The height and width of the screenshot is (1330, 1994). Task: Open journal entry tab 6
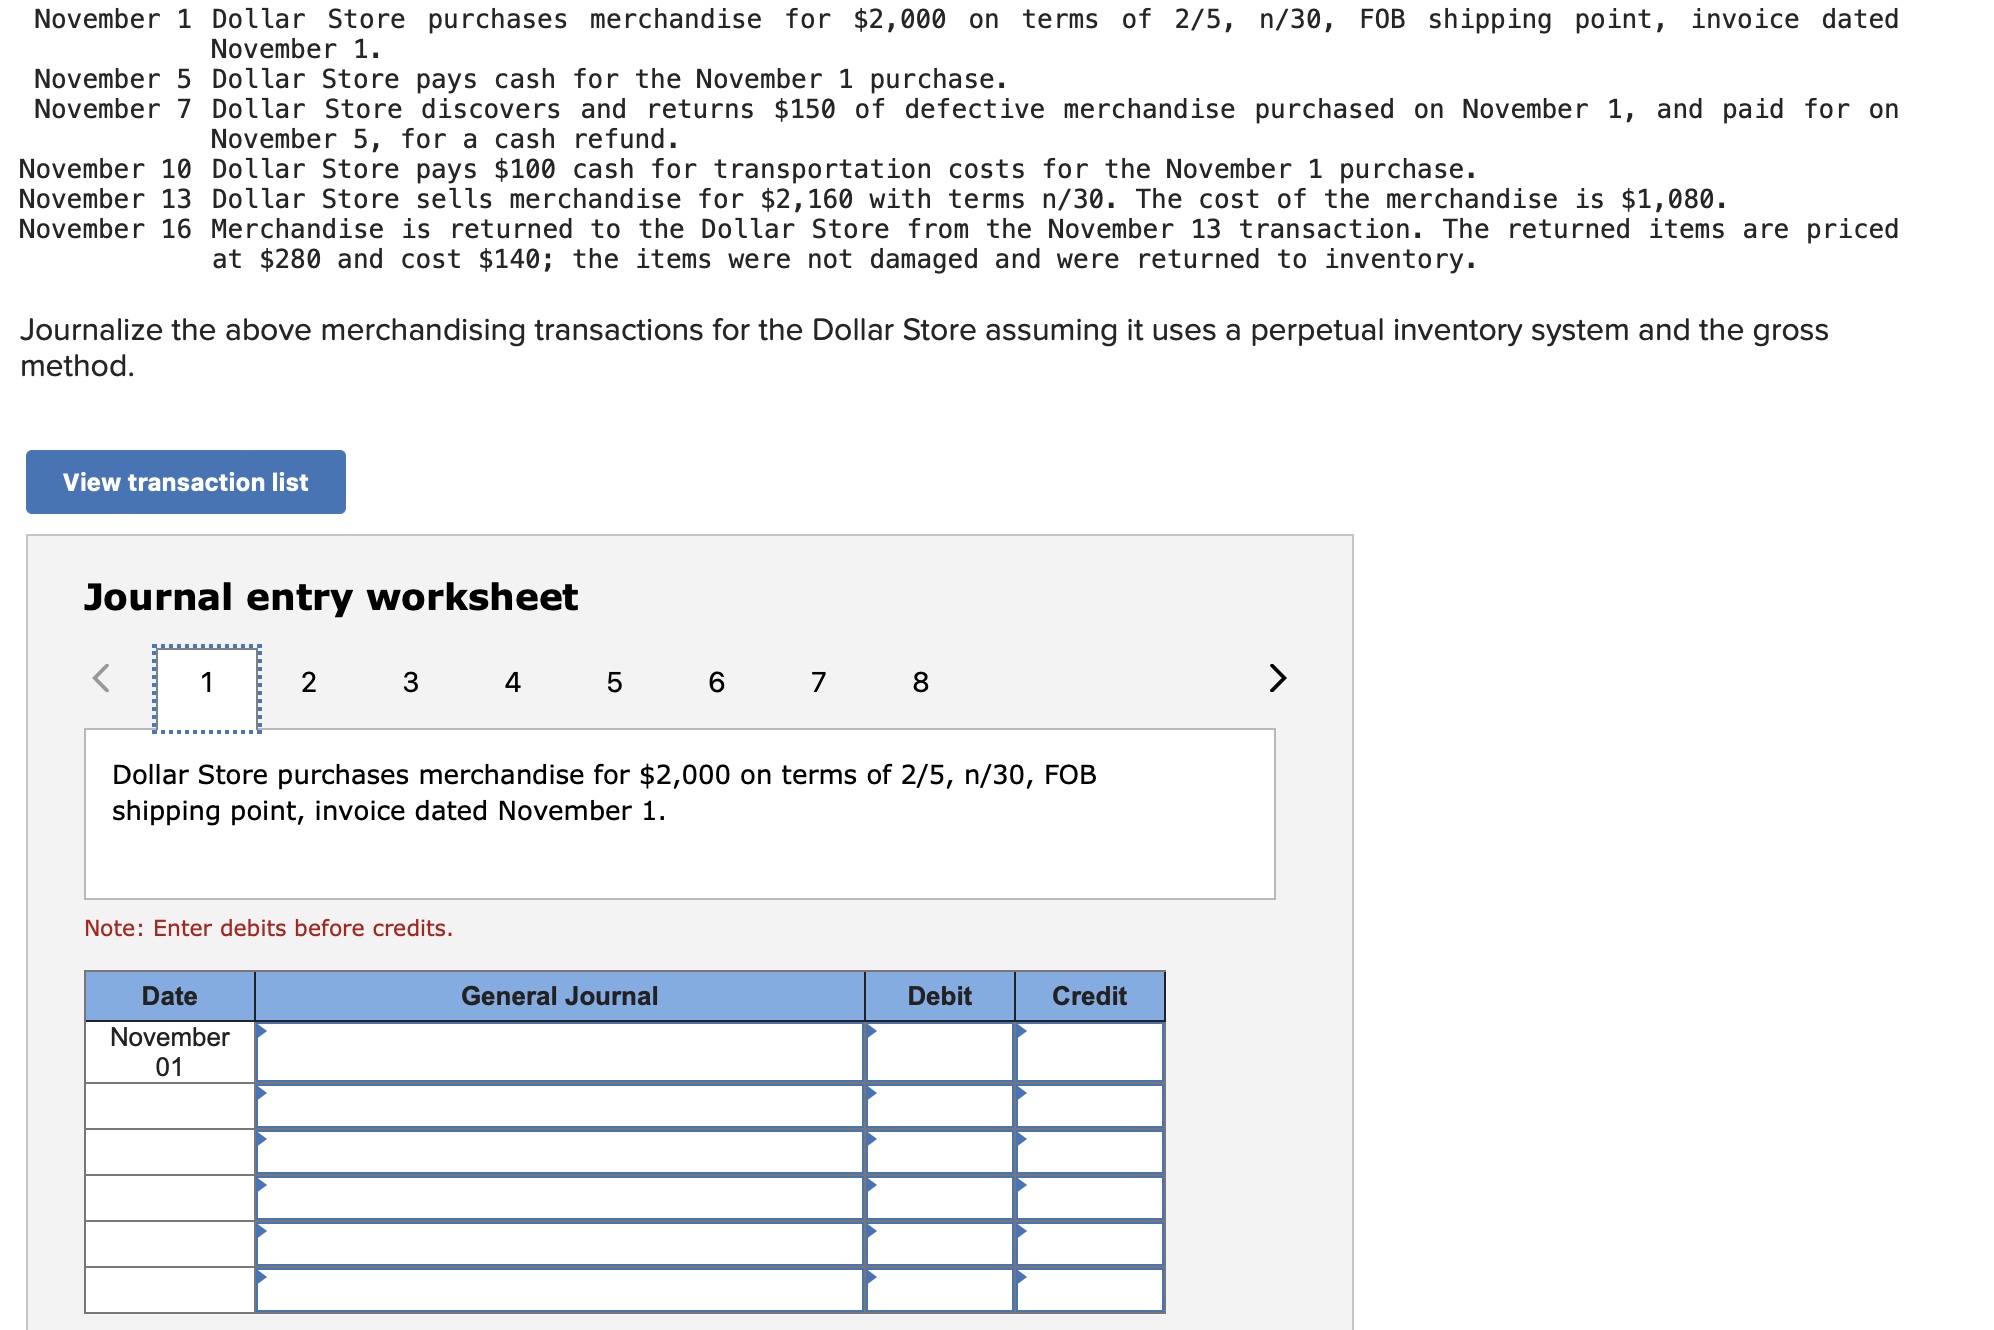coord(716,683)
